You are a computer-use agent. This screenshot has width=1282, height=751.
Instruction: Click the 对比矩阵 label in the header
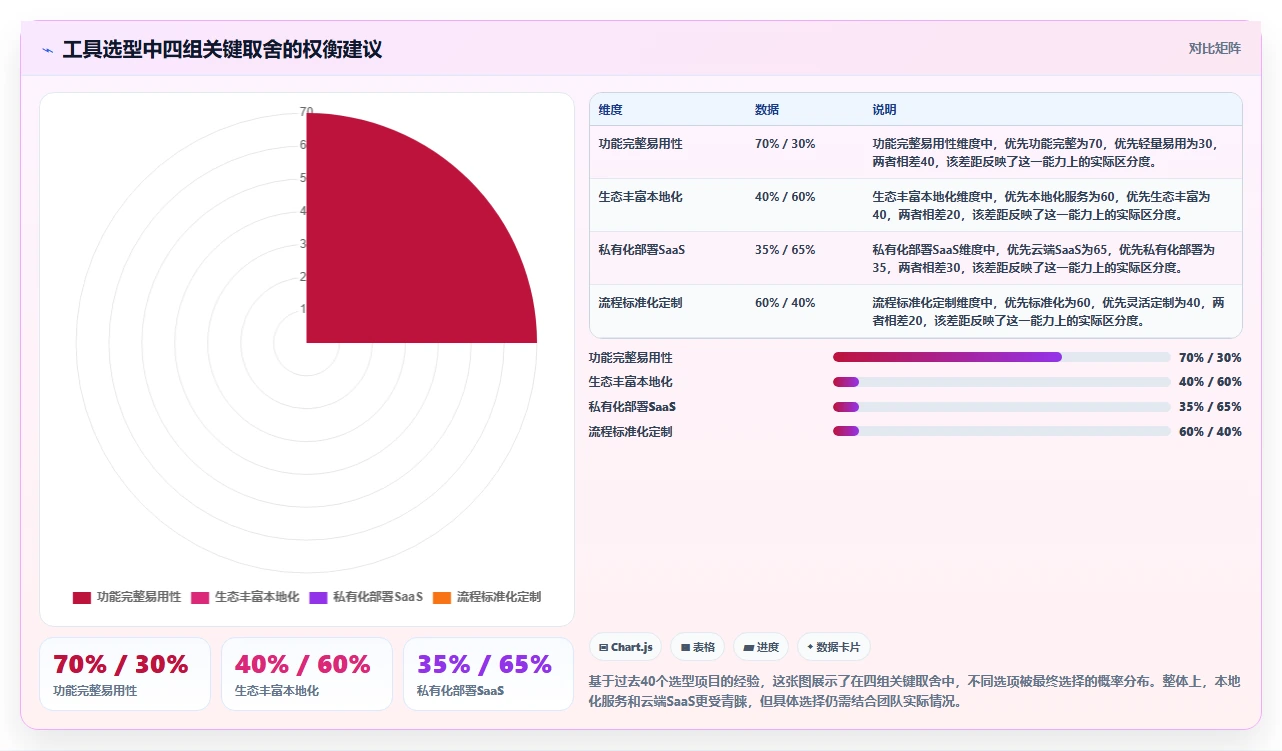coord(1215,48)
